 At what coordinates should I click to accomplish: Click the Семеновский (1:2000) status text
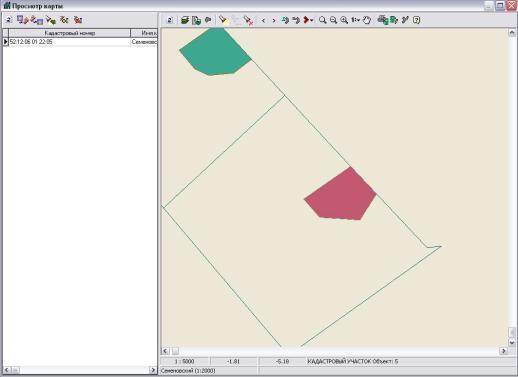(x=188, y=371)
